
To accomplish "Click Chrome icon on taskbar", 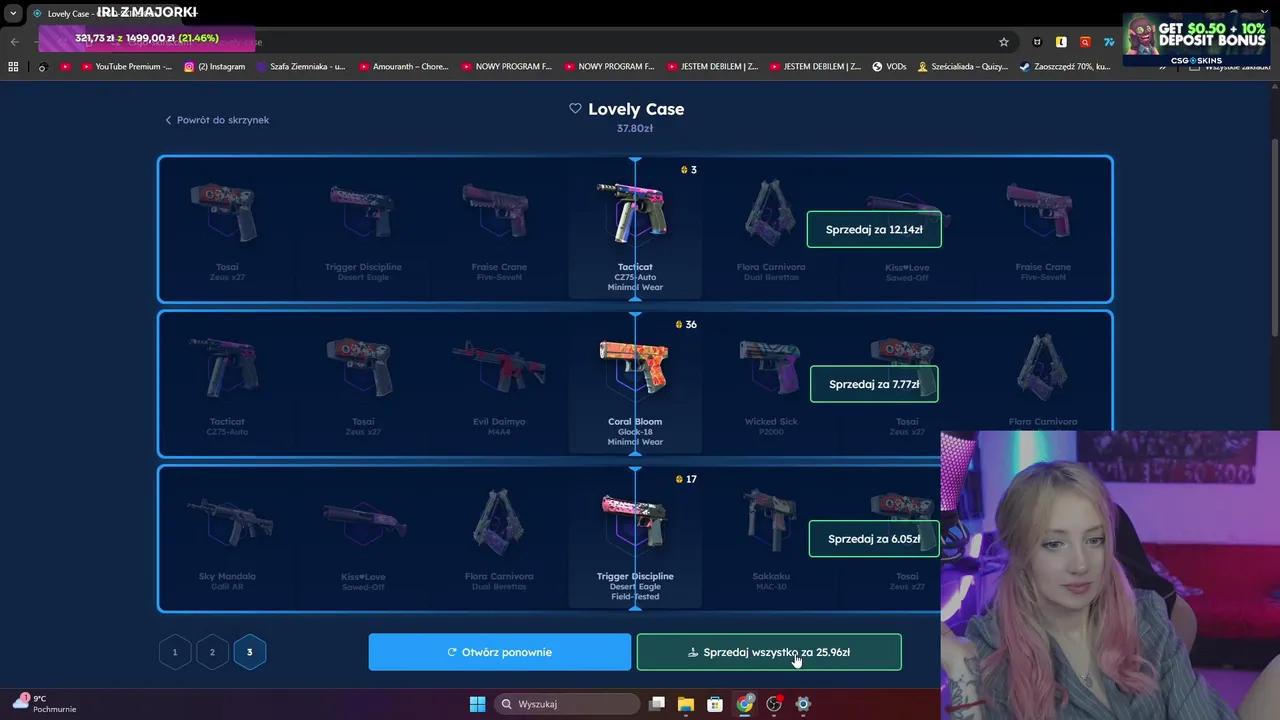I will (x=744, y=704).
